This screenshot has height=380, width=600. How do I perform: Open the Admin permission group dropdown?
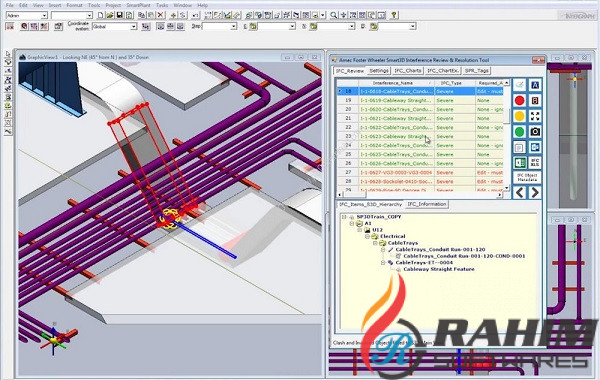pos(44,15)
